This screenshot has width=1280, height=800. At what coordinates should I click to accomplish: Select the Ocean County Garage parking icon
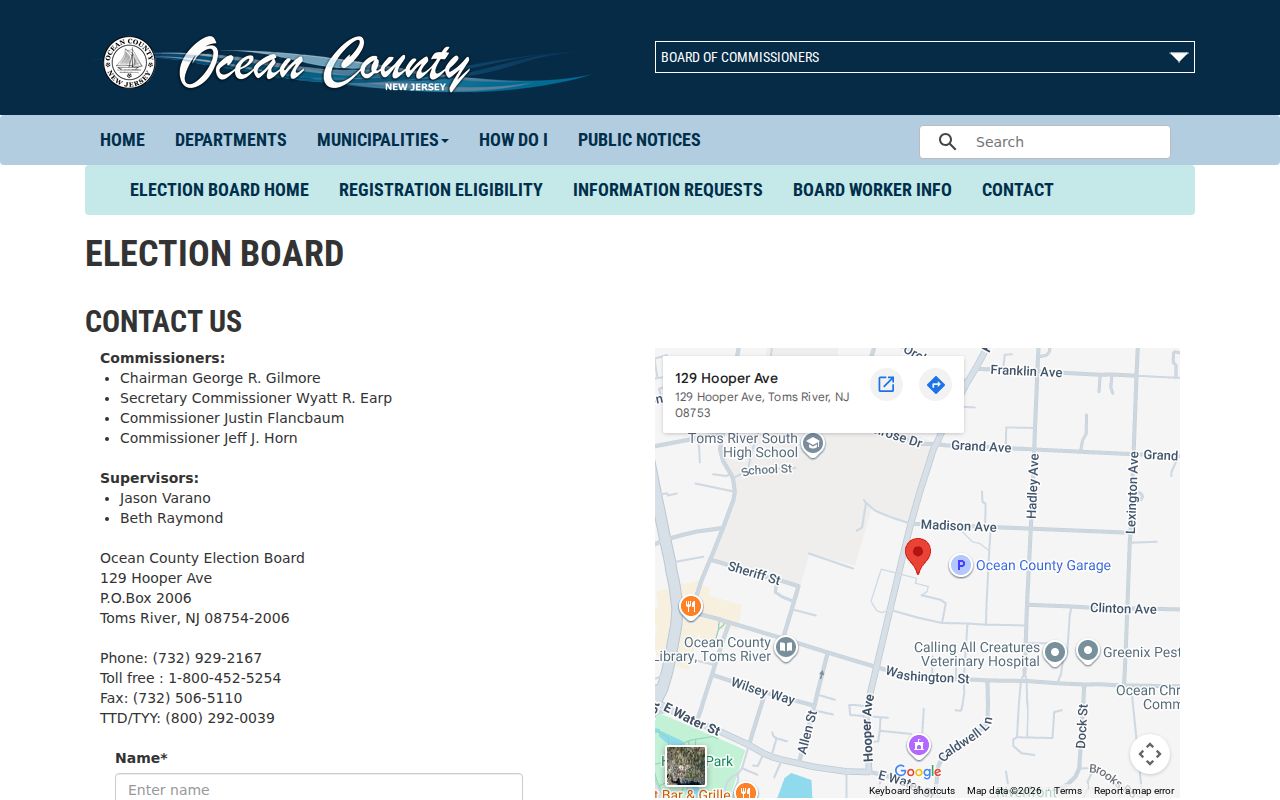(960, 566)
